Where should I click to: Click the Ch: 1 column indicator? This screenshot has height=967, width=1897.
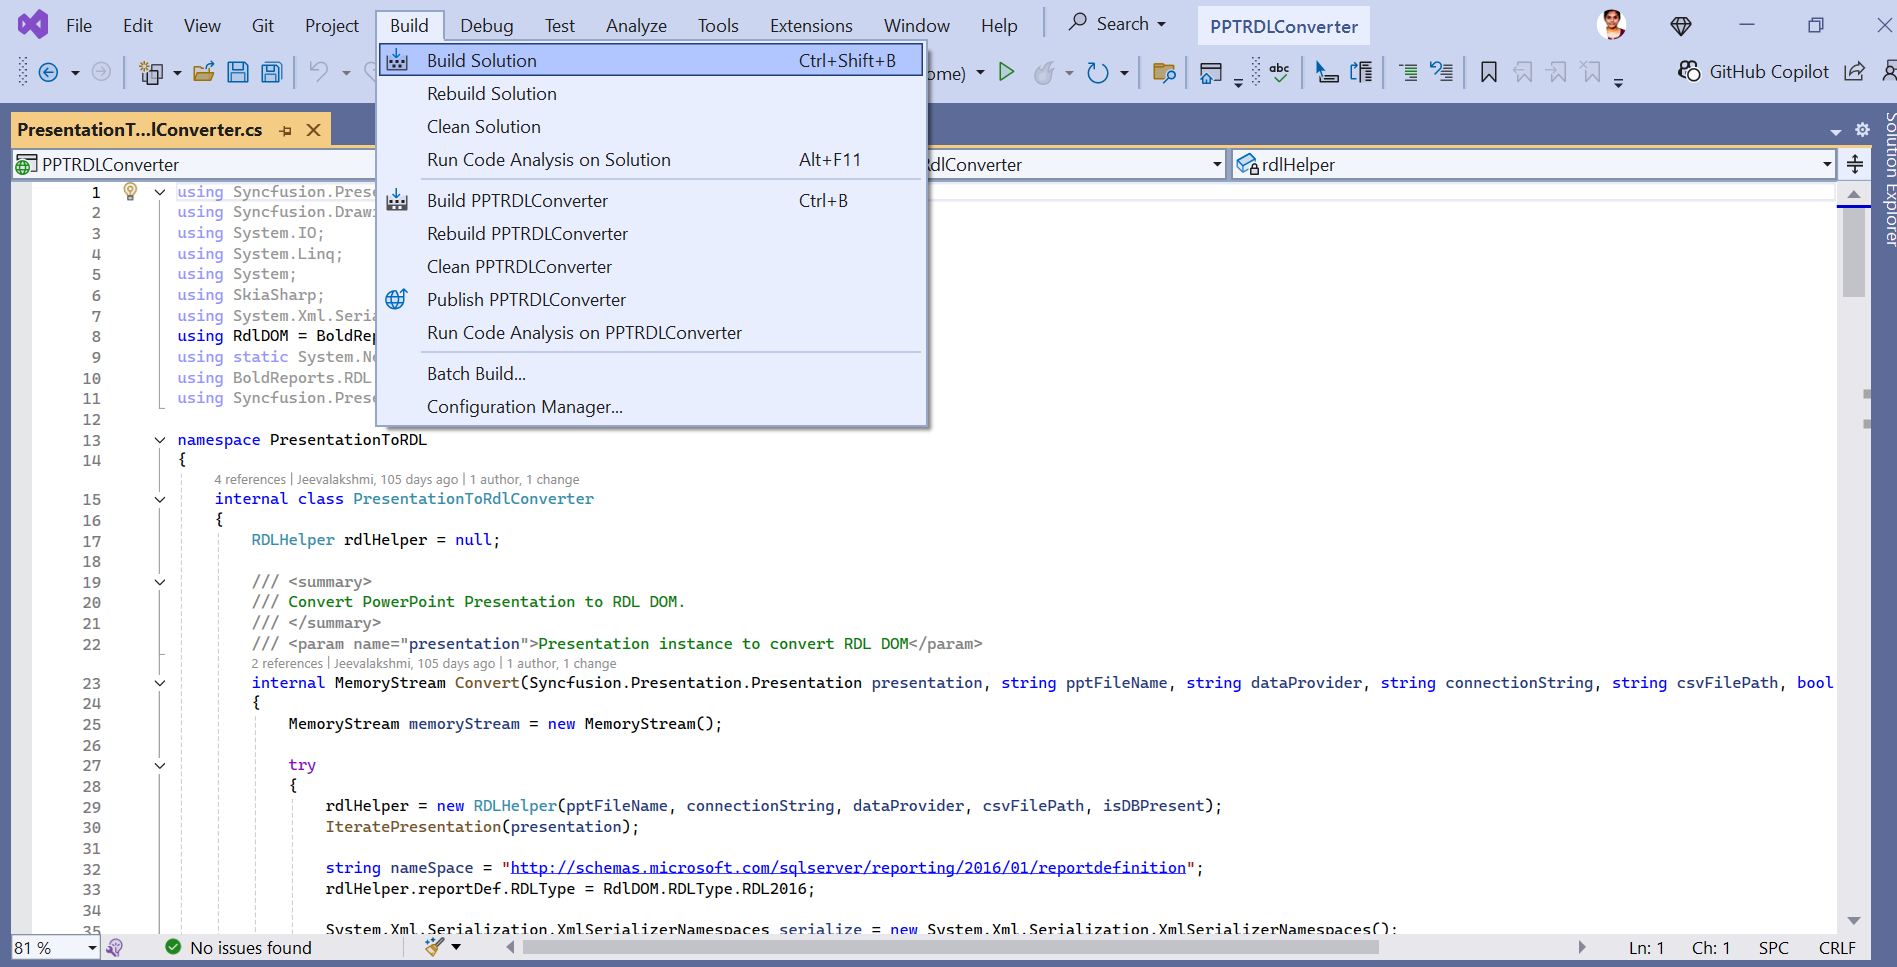click(1710, 948)
